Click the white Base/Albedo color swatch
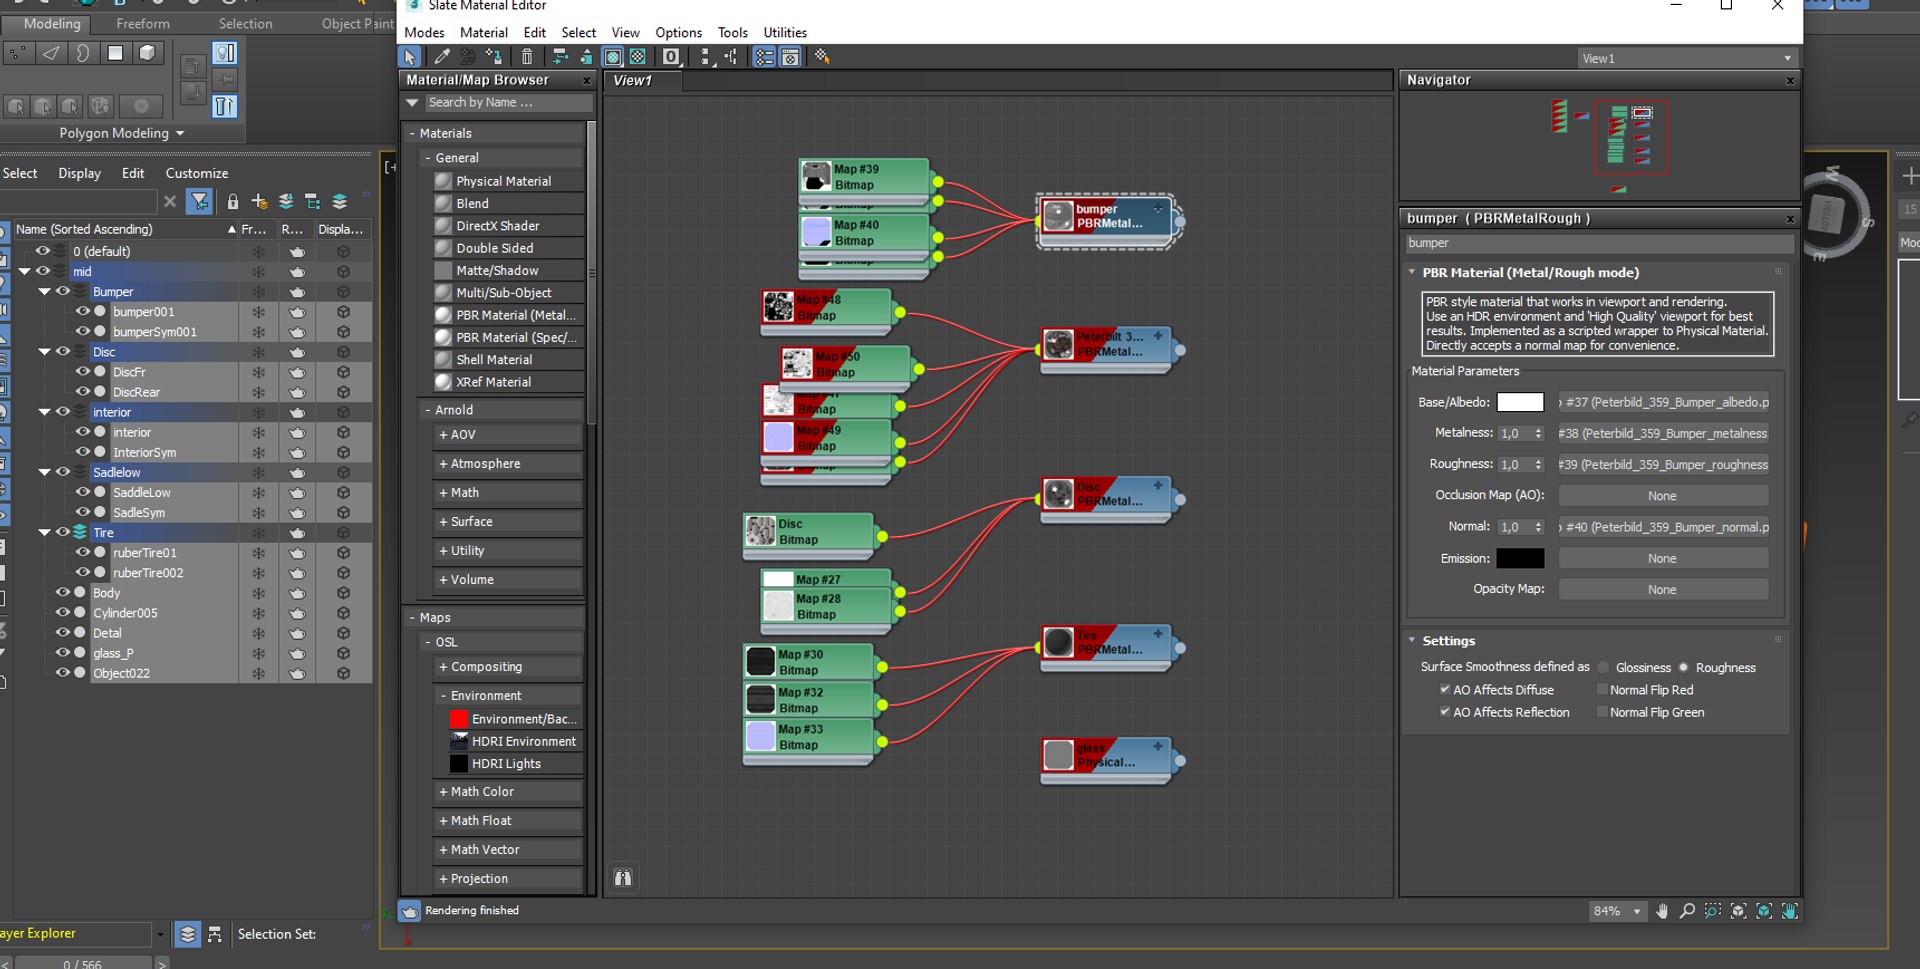The image size is (1920, 969). click(x=1520, y=402)
